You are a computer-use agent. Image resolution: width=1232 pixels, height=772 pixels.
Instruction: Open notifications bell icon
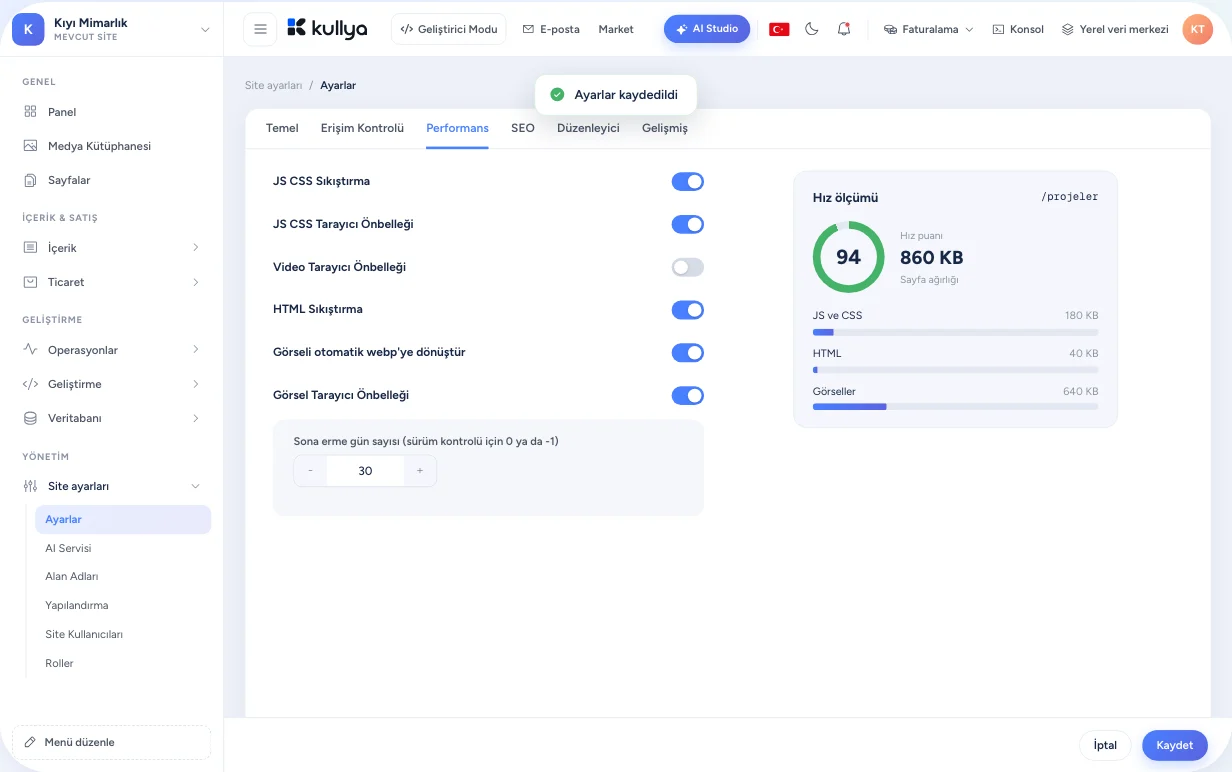[844, 29]
